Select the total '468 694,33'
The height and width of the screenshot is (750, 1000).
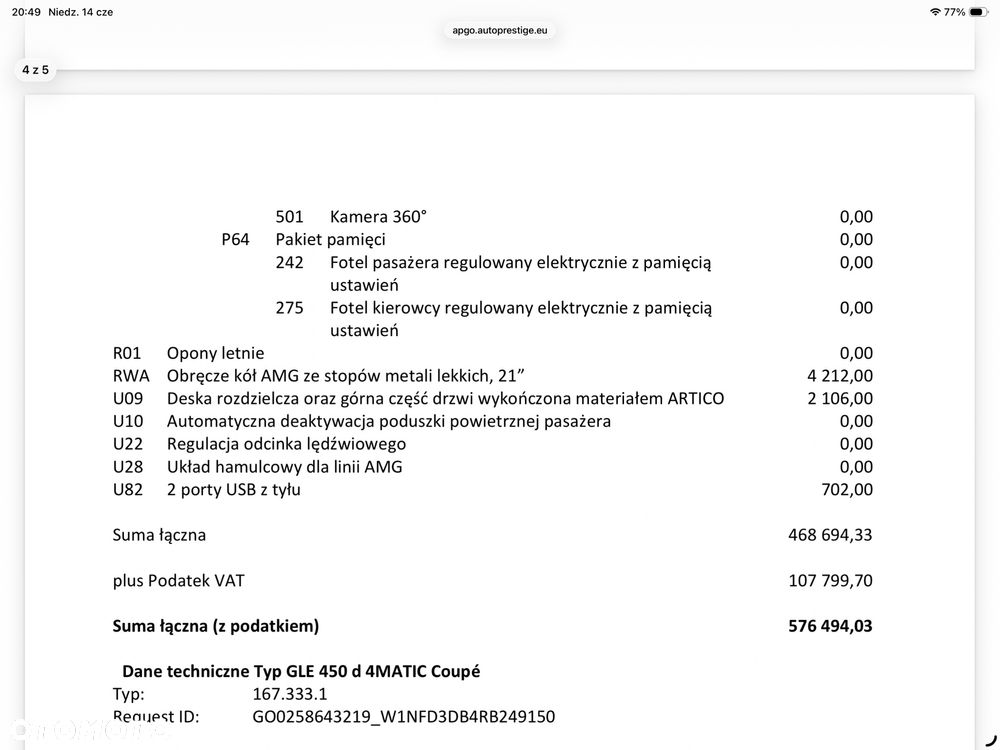pos(830,535)
